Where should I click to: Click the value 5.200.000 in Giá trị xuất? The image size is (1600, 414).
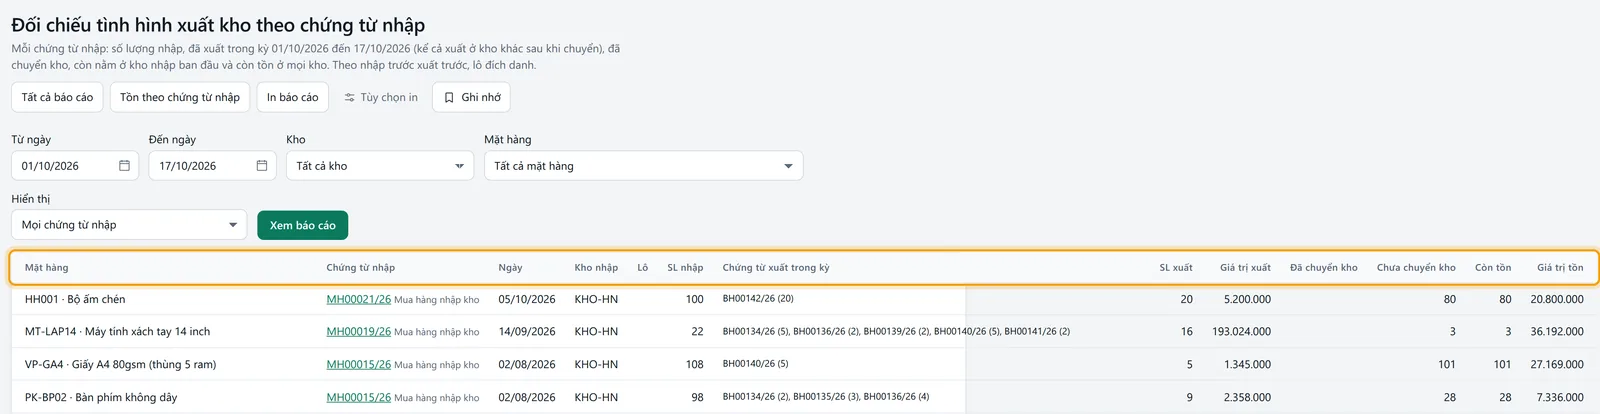click(1247, 299)
